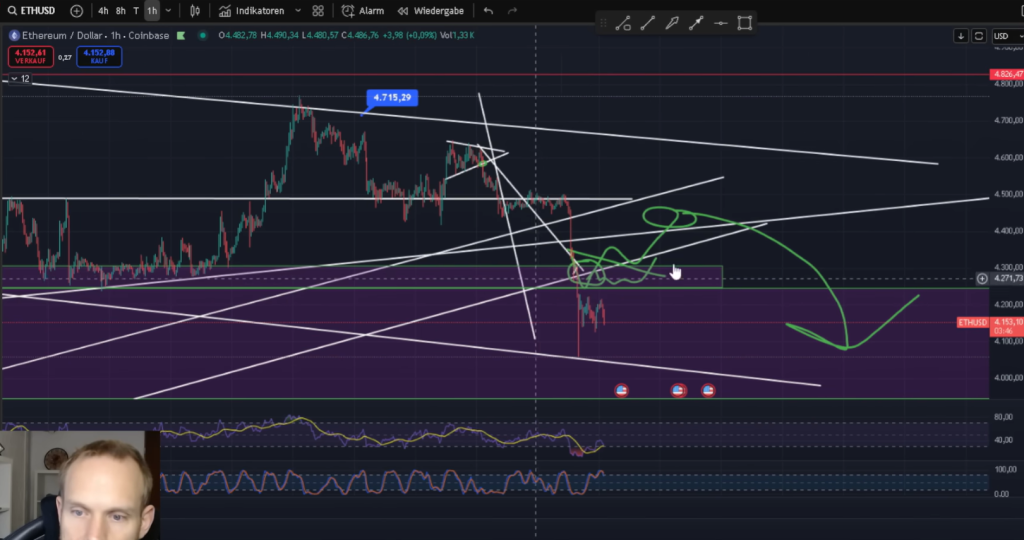
Task: Redo the last chart action
Action: [512, 10]
